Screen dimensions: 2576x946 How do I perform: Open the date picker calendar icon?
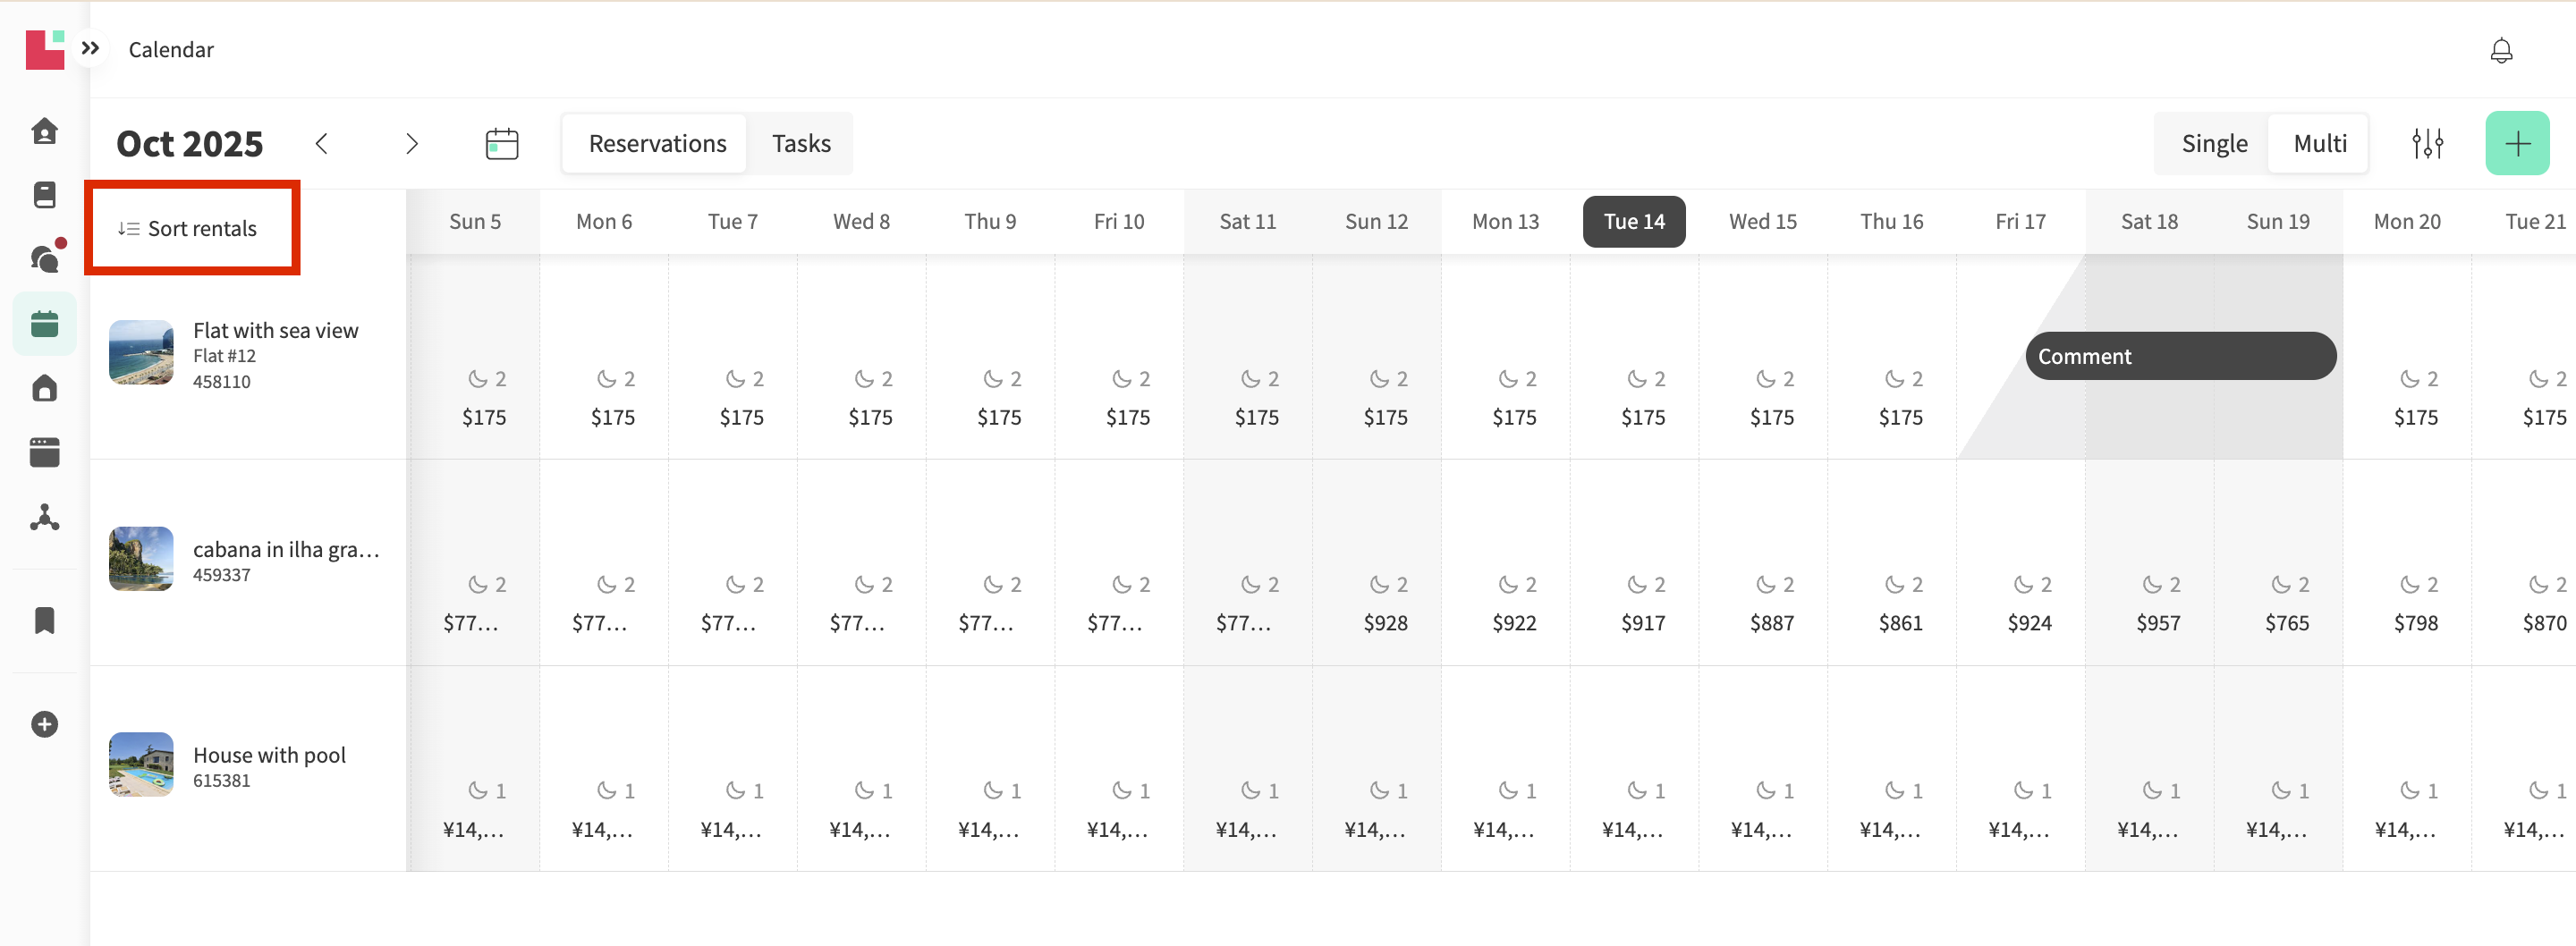(501, 144)
